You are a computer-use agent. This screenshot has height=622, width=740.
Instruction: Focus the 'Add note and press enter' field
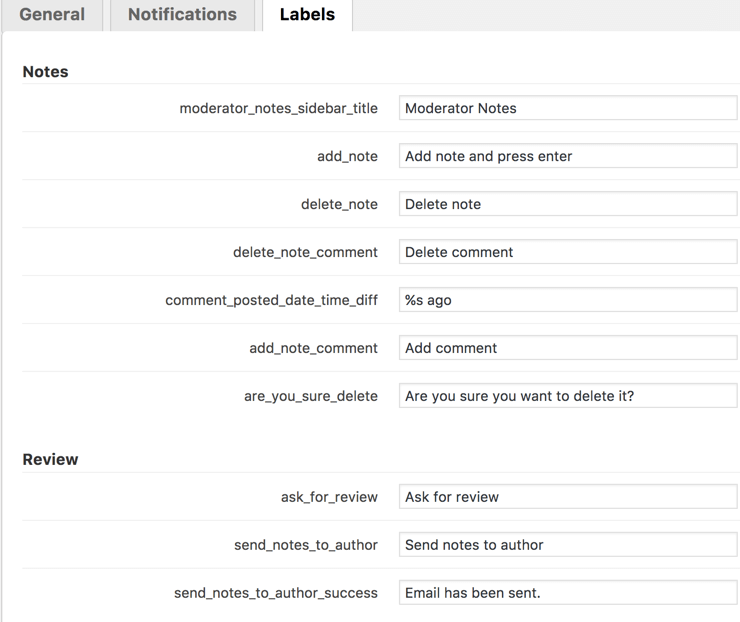(567, 156)
